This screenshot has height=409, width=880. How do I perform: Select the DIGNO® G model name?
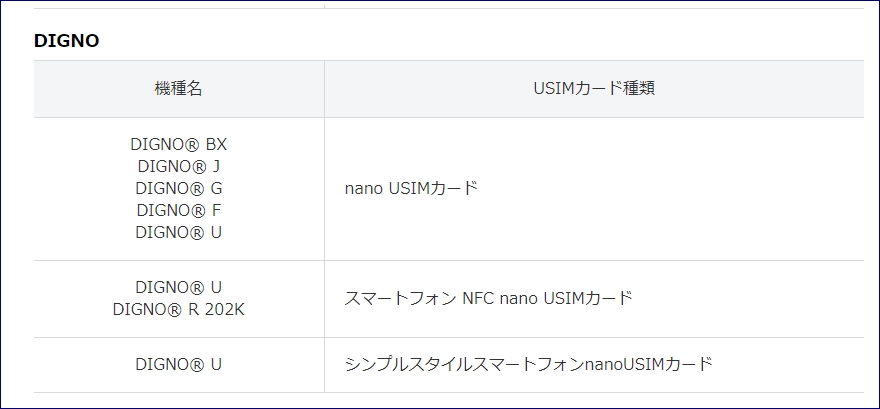pos(178,188)
